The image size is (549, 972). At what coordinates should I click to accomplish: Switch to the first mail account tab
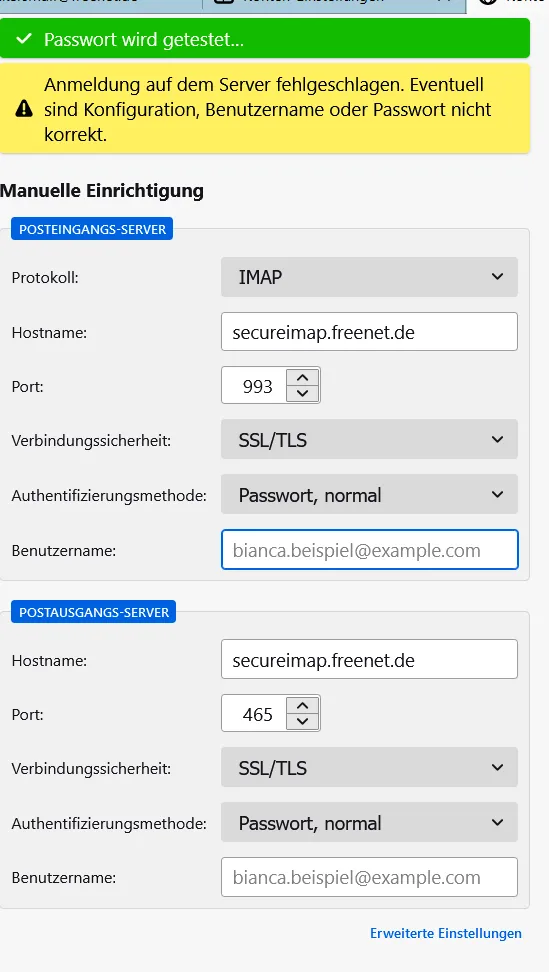(100, 5)
